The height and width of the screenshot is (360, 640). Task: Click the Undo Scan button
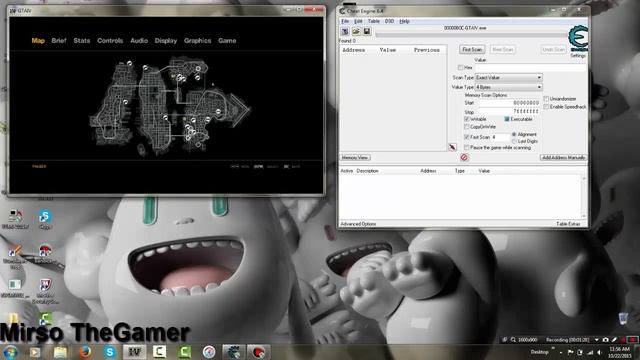tap(553, 49)
